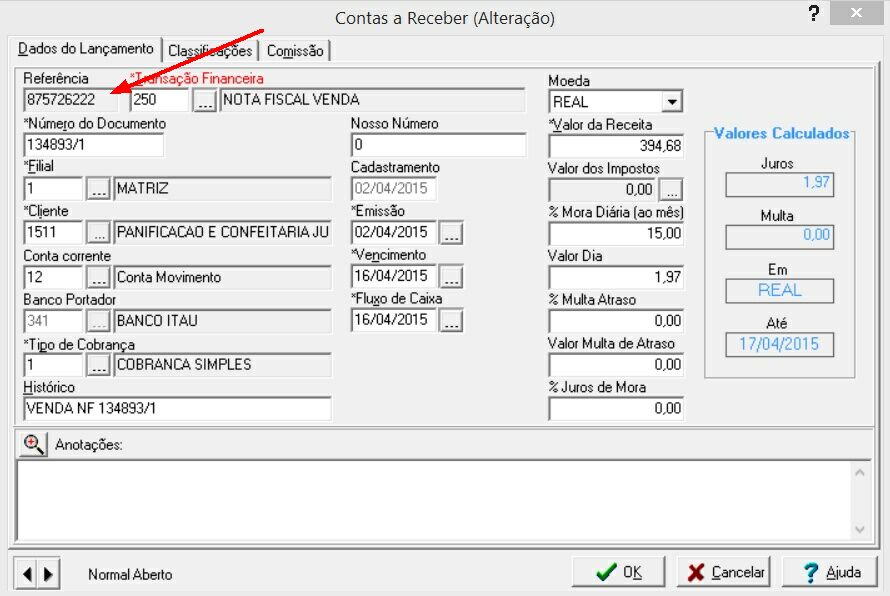
Task: Click the question mark help icon in title bar
Action: 813,13
